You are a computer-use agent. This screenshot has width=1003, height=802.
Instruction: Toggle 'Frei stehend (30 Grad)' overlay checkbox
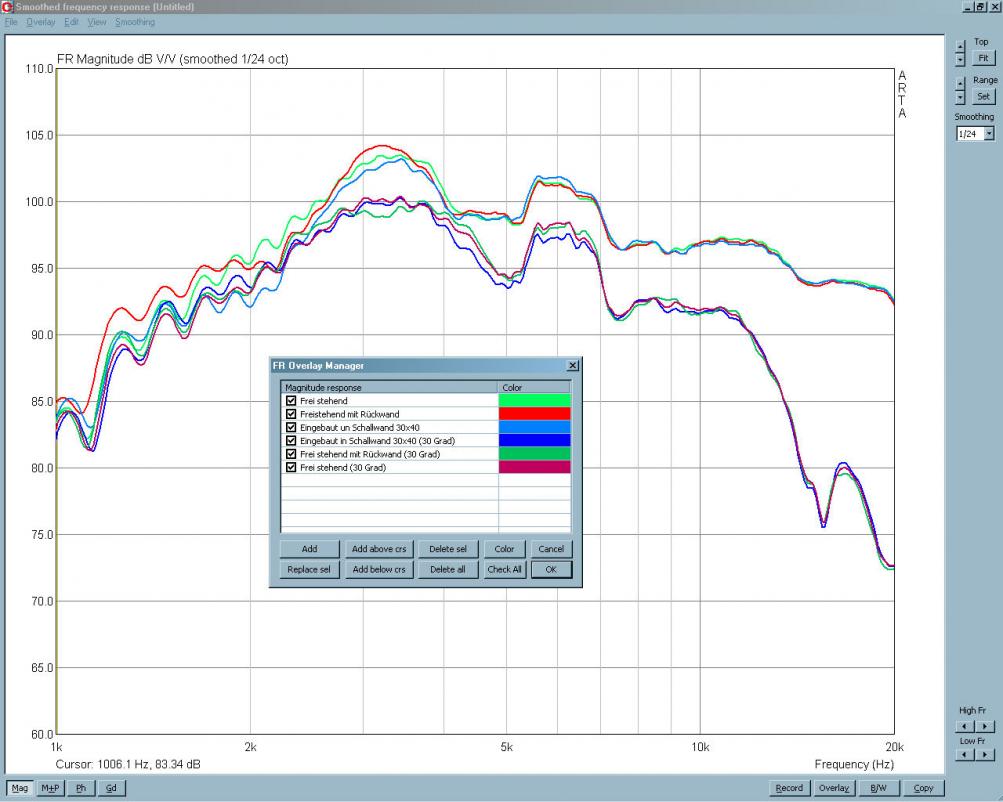point(291,468)
